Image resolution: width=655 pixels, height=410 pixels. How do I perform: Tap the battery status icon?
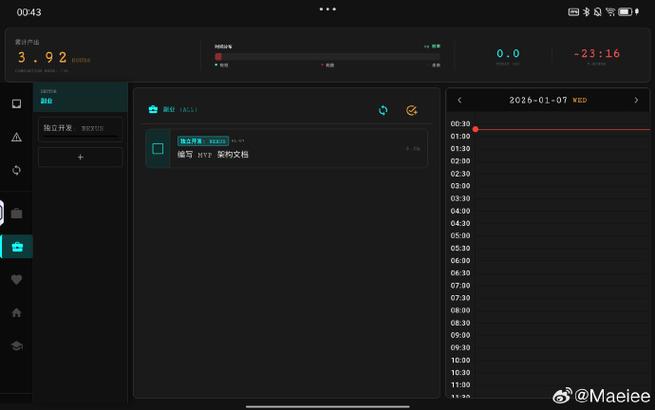(625, 12)
